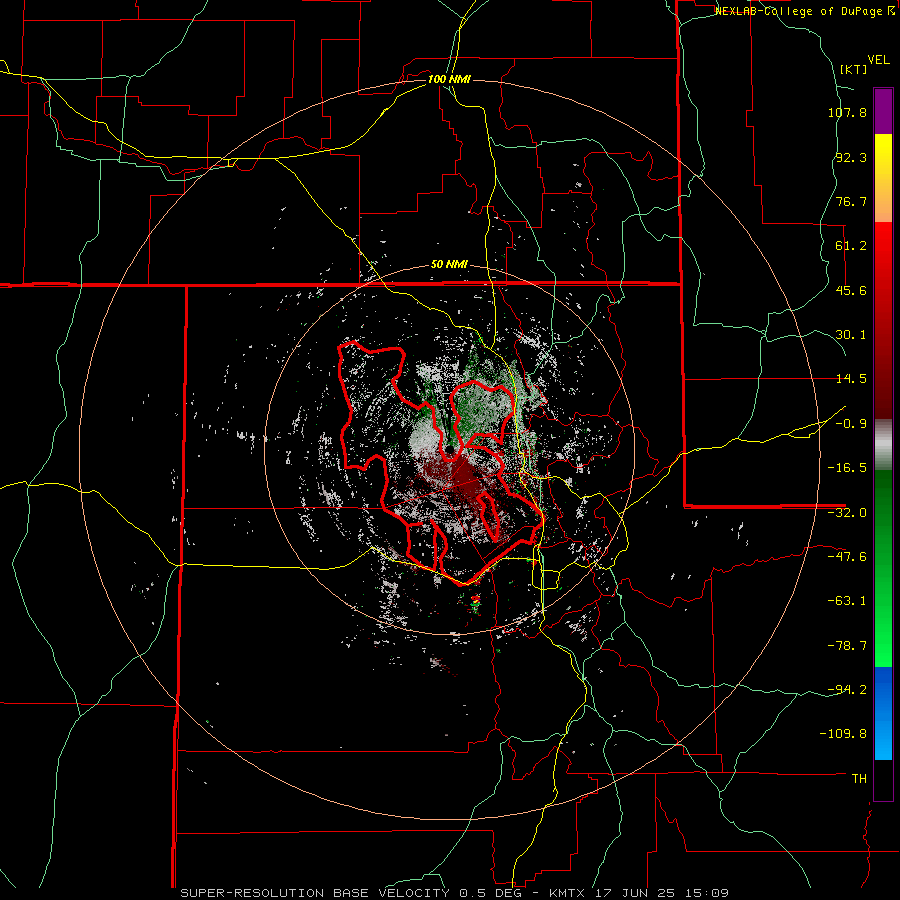The height and width of the screenshot is (900, 900).
Task: Click the 107.8 legend value
Action: (x=847, y=112)
